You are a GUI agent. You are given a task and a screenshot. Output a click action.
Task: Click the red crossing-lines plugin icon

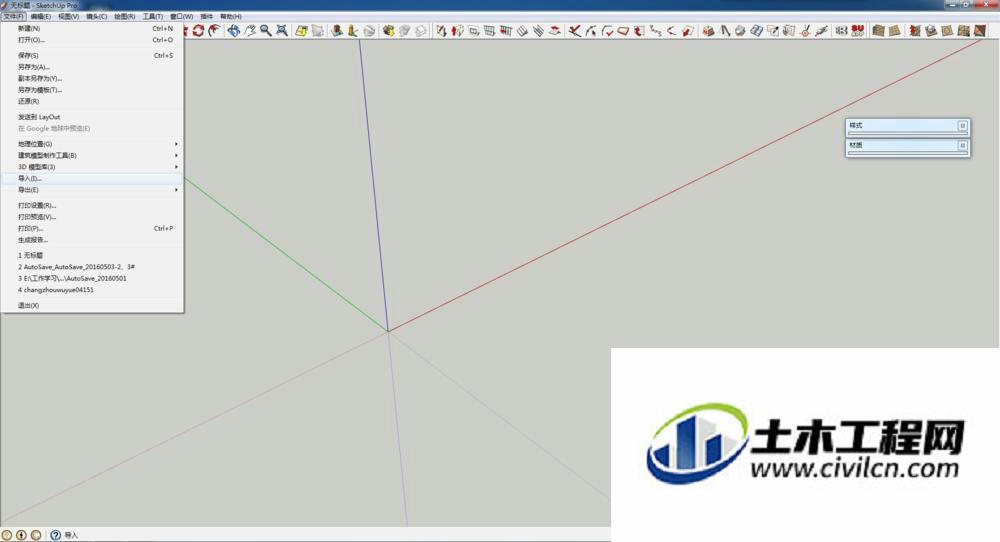575,31
